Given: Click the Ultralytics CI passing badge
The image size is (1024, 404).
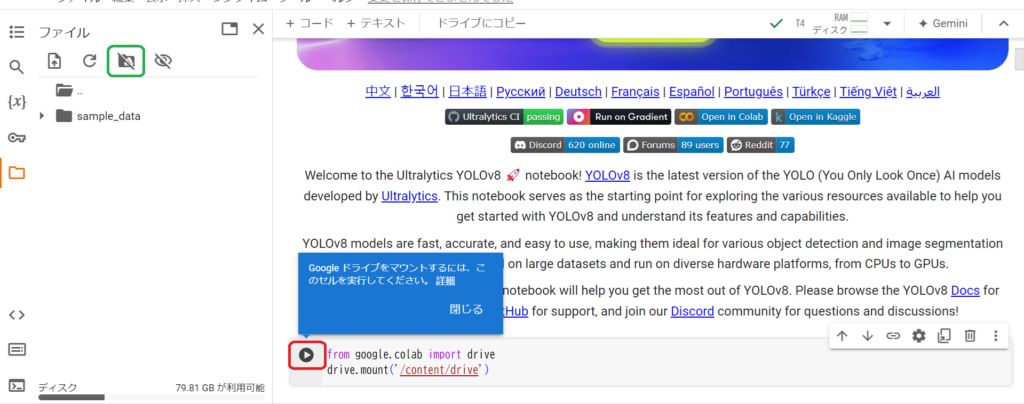Looking at the screenshot, I should [504, 117].
